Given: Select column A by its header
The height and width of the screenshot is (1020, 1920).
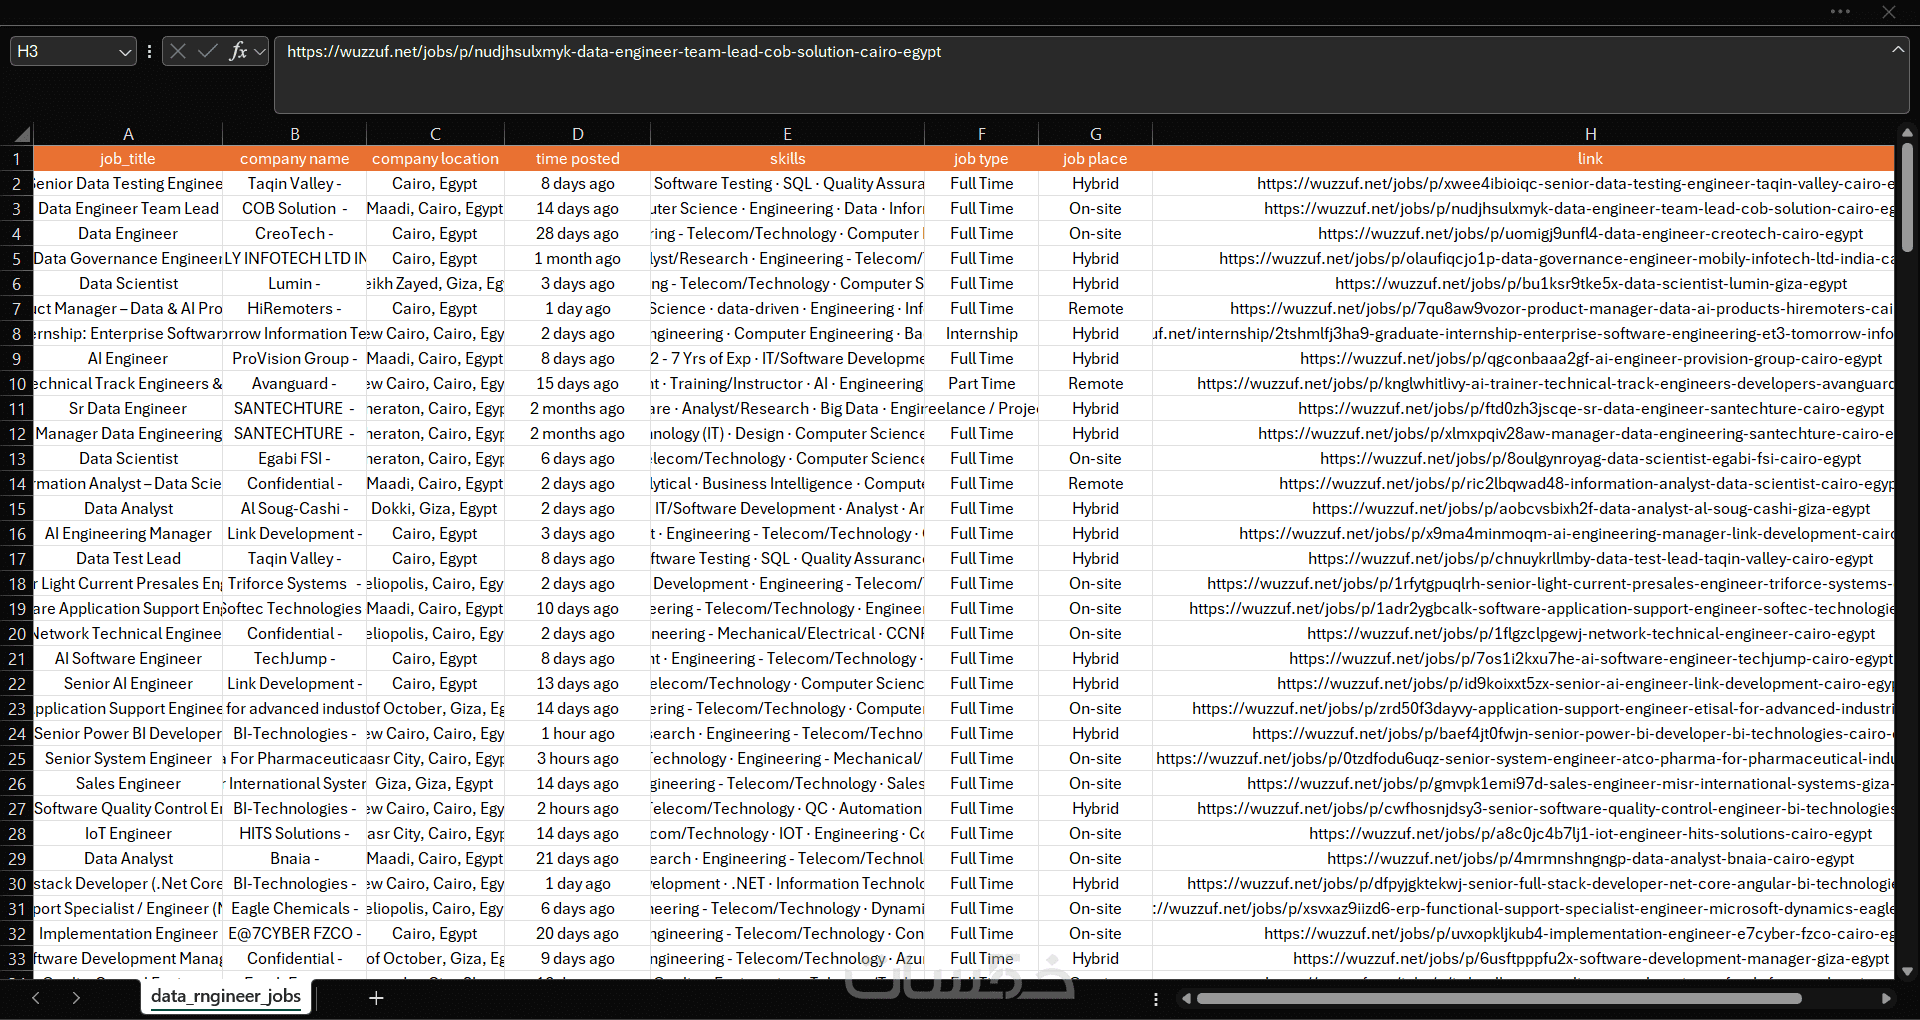Looking at the screenshot, I should [x=128, y=134].
